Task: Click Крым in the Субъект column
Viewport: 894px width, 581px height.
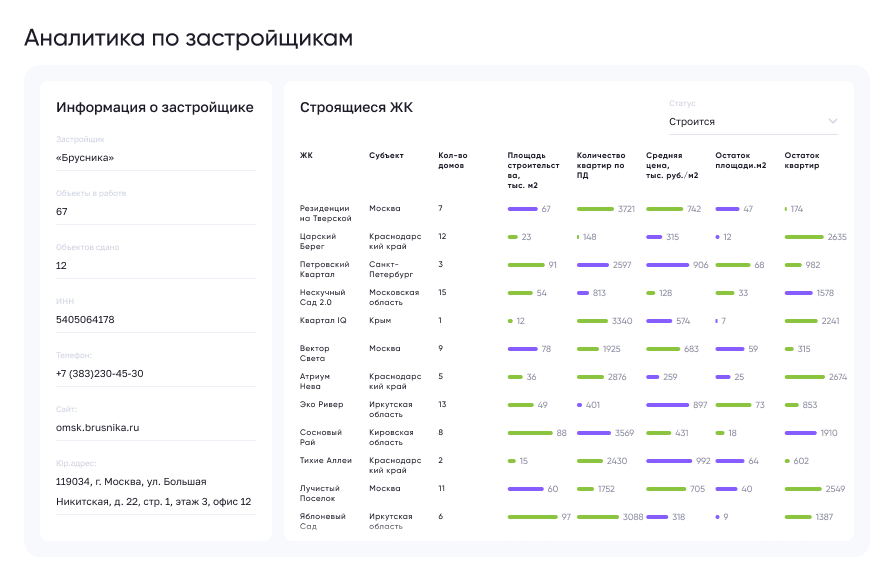Action: (x=380, y=320)
